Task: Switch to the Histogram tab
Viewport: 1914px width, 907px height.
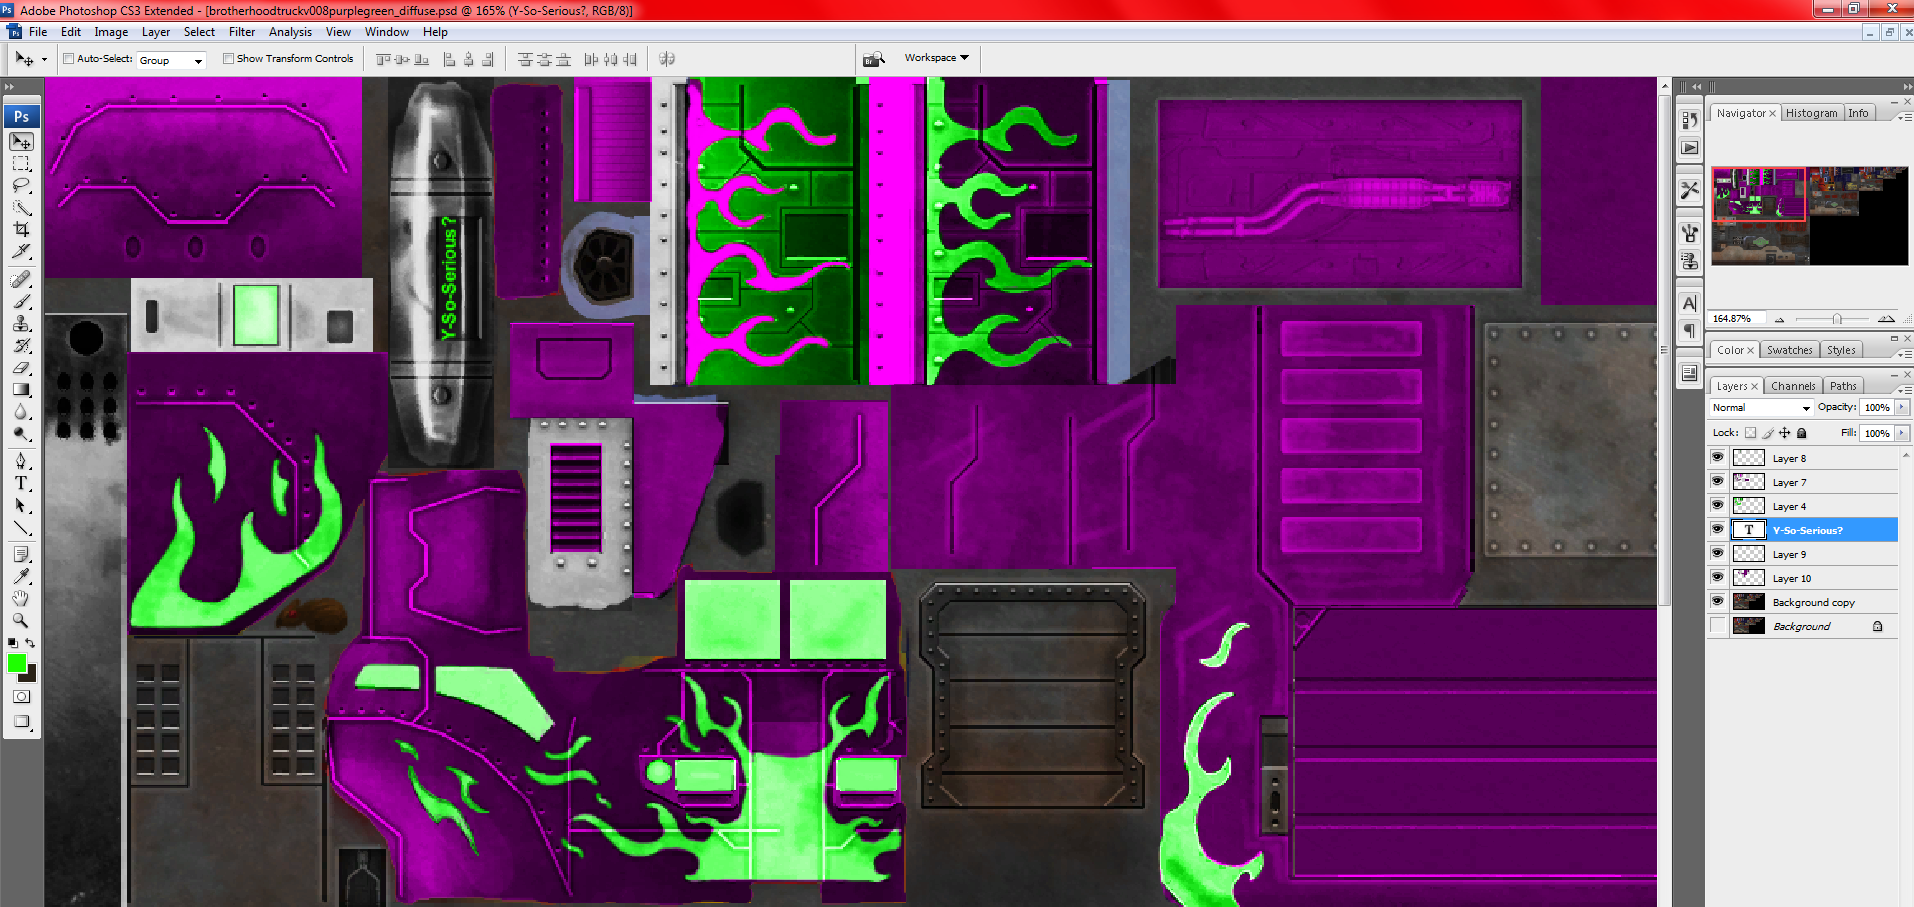Action: (1811, 113)
